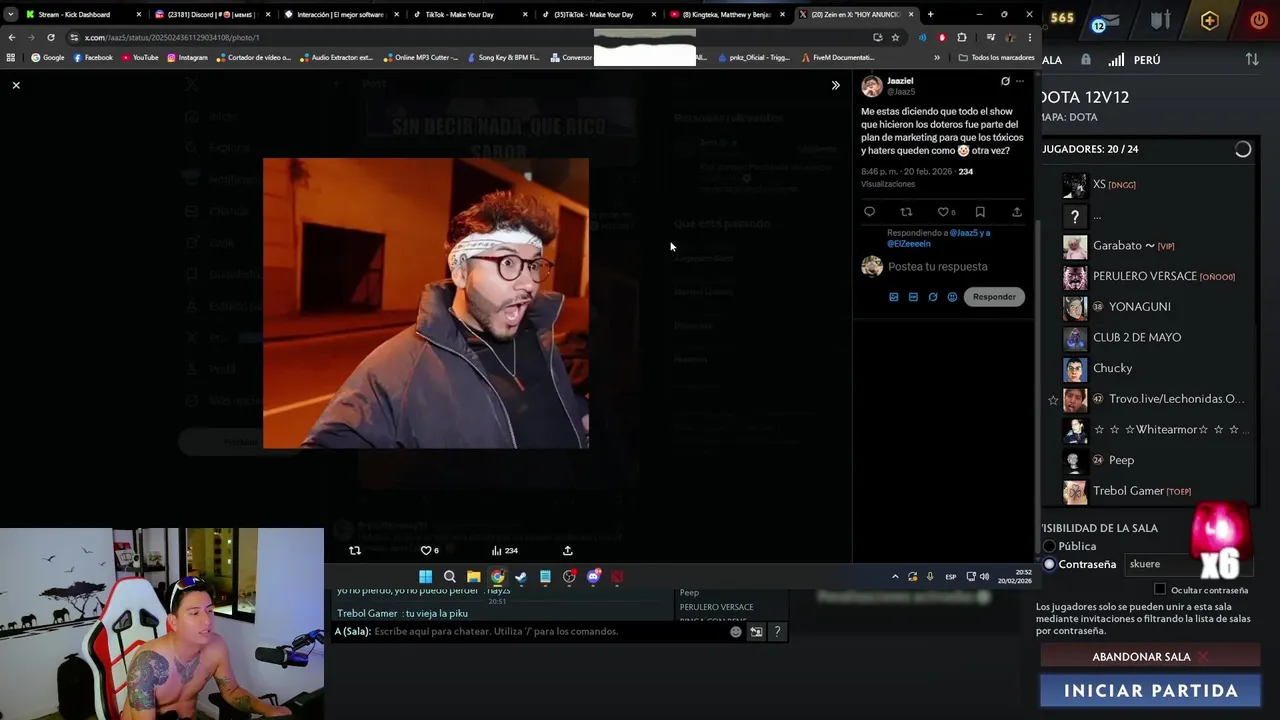The width and height of the screenshot is (1280, 720).
Task: Reload the current page
Action: pyautogui.click(x=51, y=37)
